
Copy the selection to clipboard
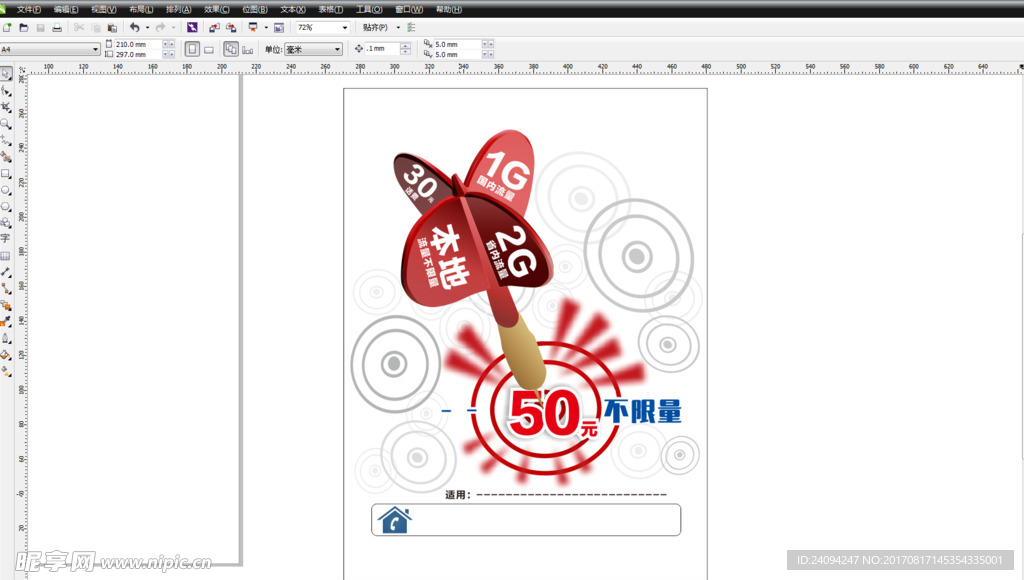(x=96, y=27)
